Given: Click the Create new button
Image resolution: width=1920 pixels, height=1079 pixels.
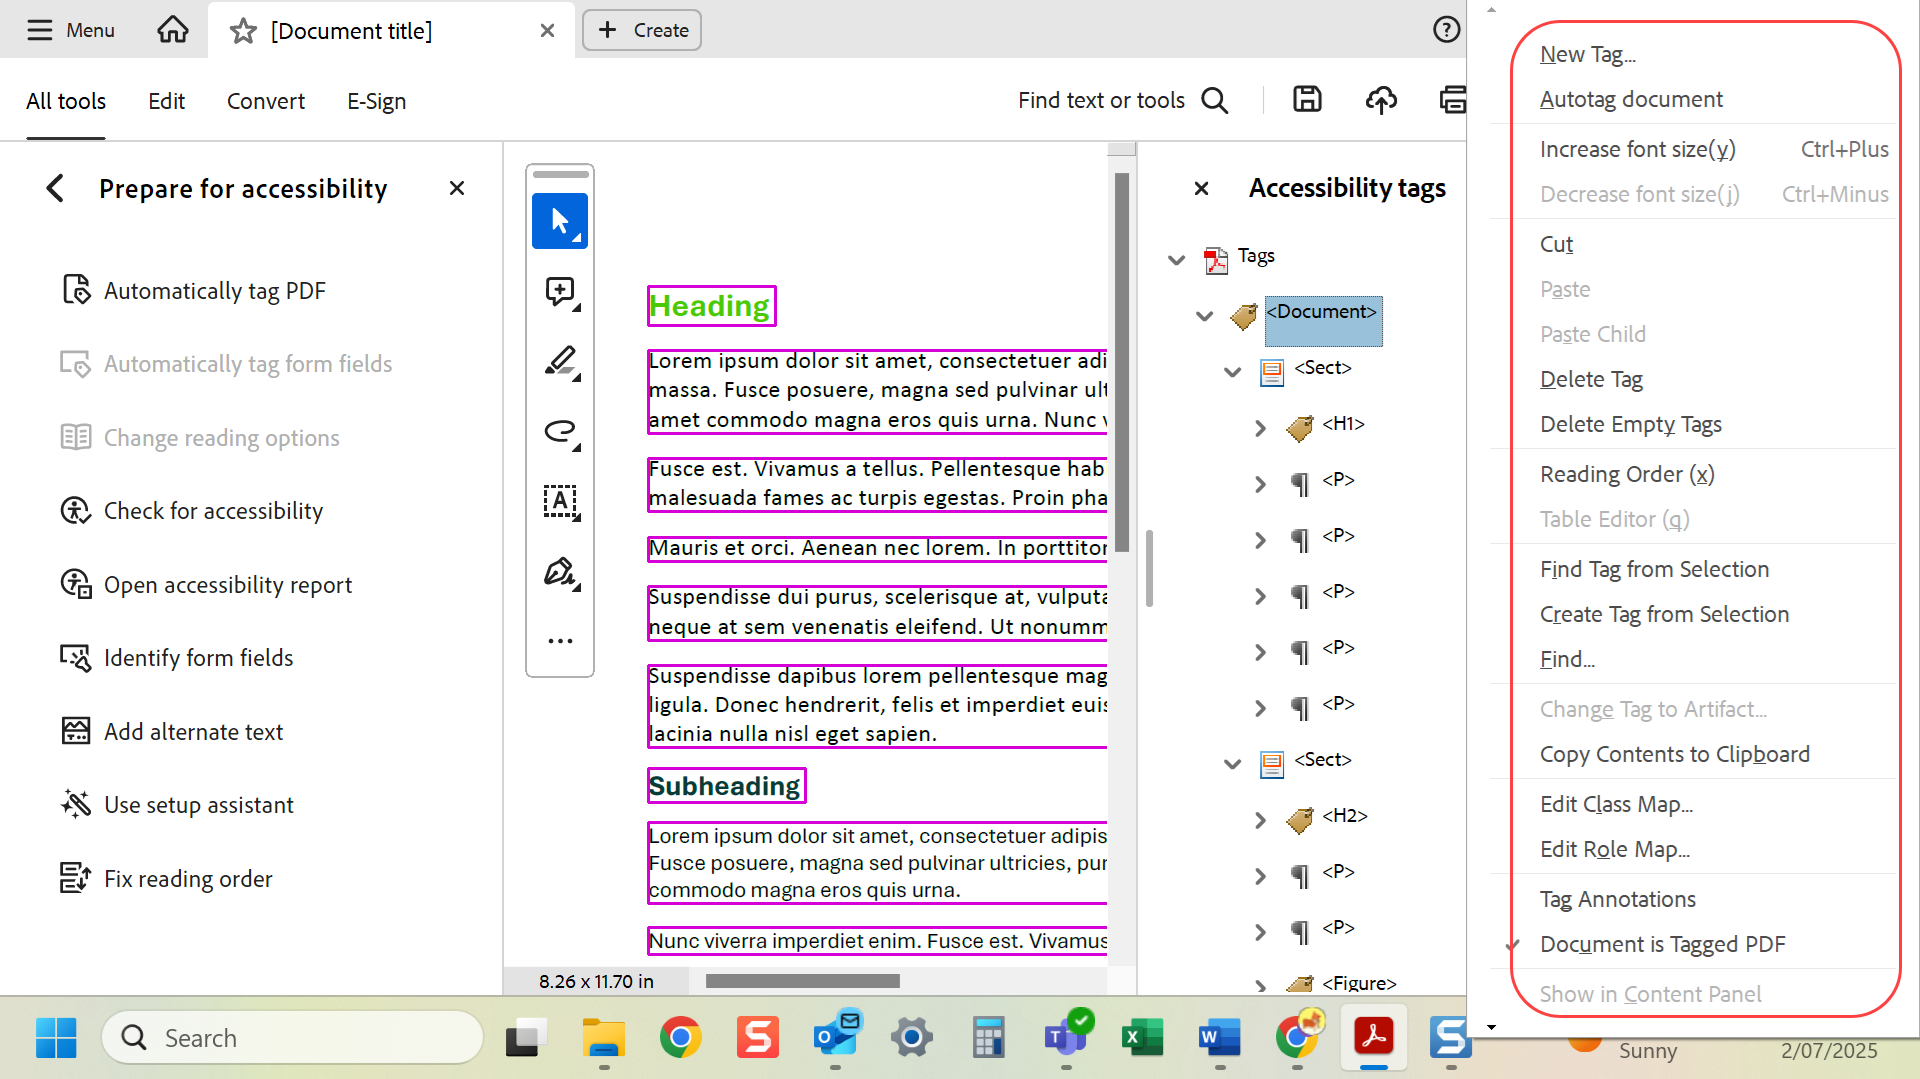Looking at the screenshot, I should coord(642,30).
